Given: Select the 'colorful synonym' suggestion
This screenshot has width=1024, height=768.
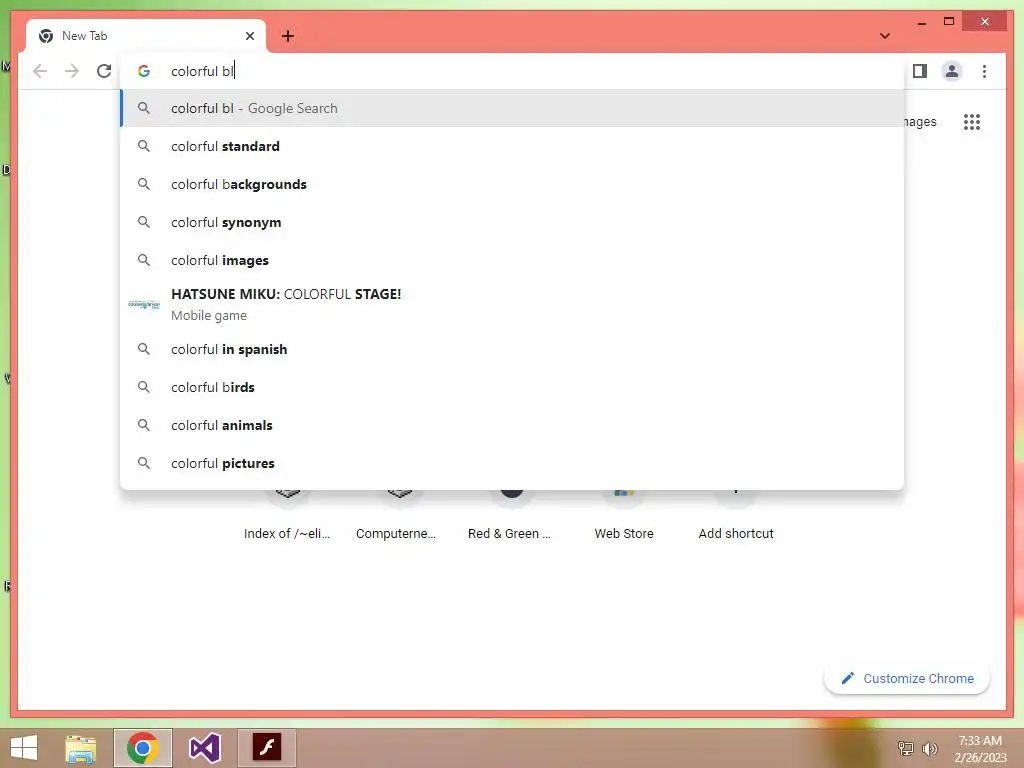Looking at the screenshot, I should (x=512, y=222).
